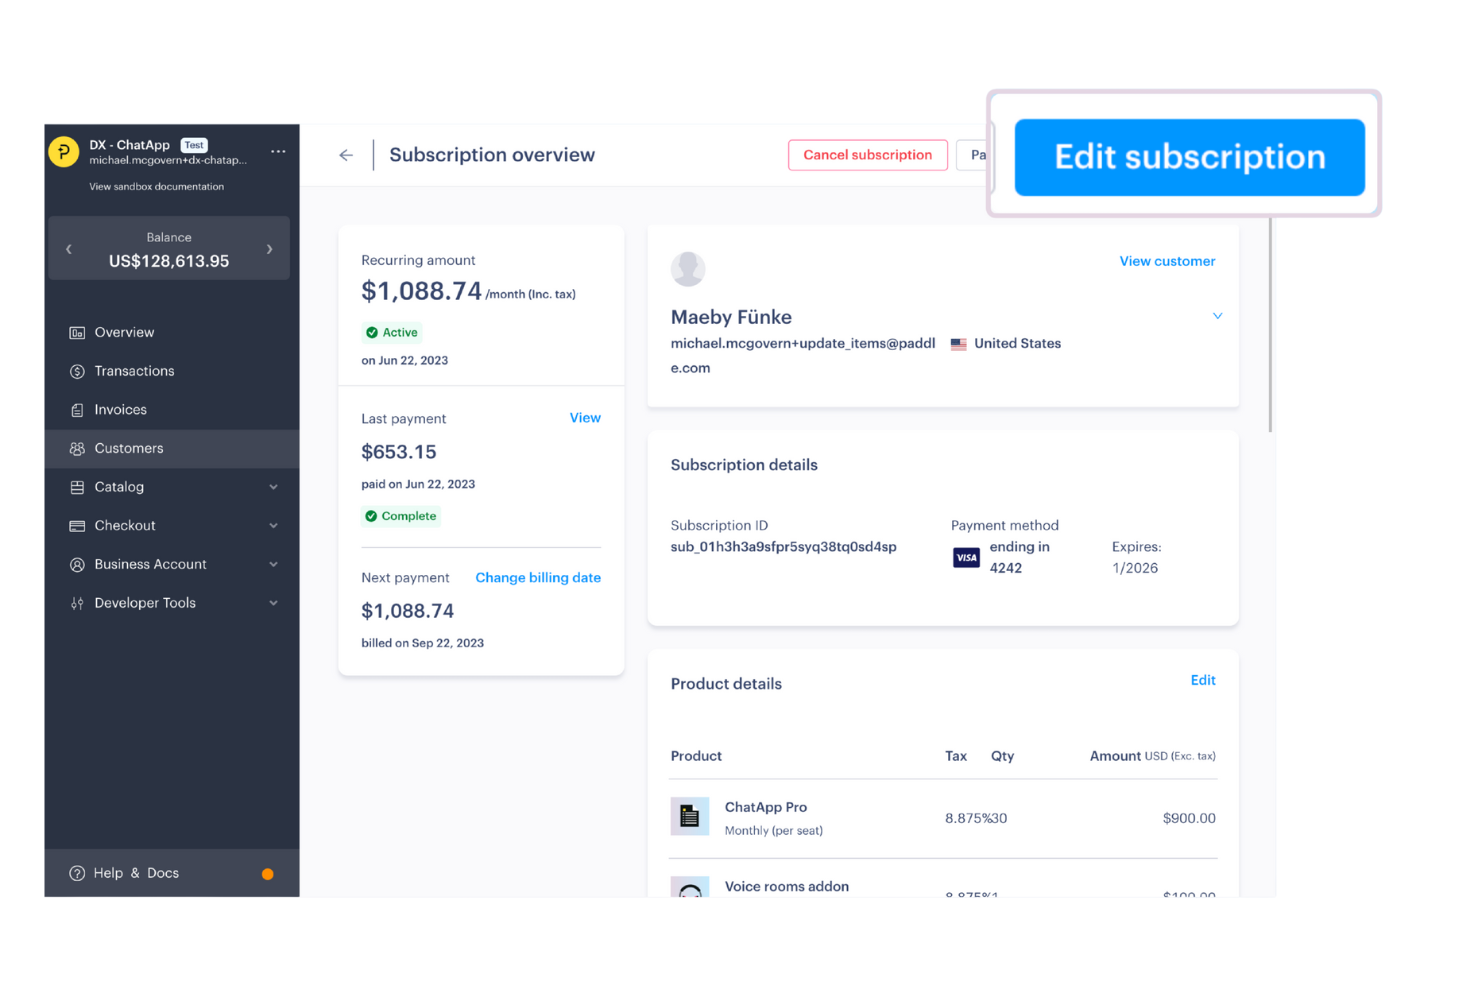
Task: Click the $900.00 amount for ChatApp Pro
Action: point(1189,818)
